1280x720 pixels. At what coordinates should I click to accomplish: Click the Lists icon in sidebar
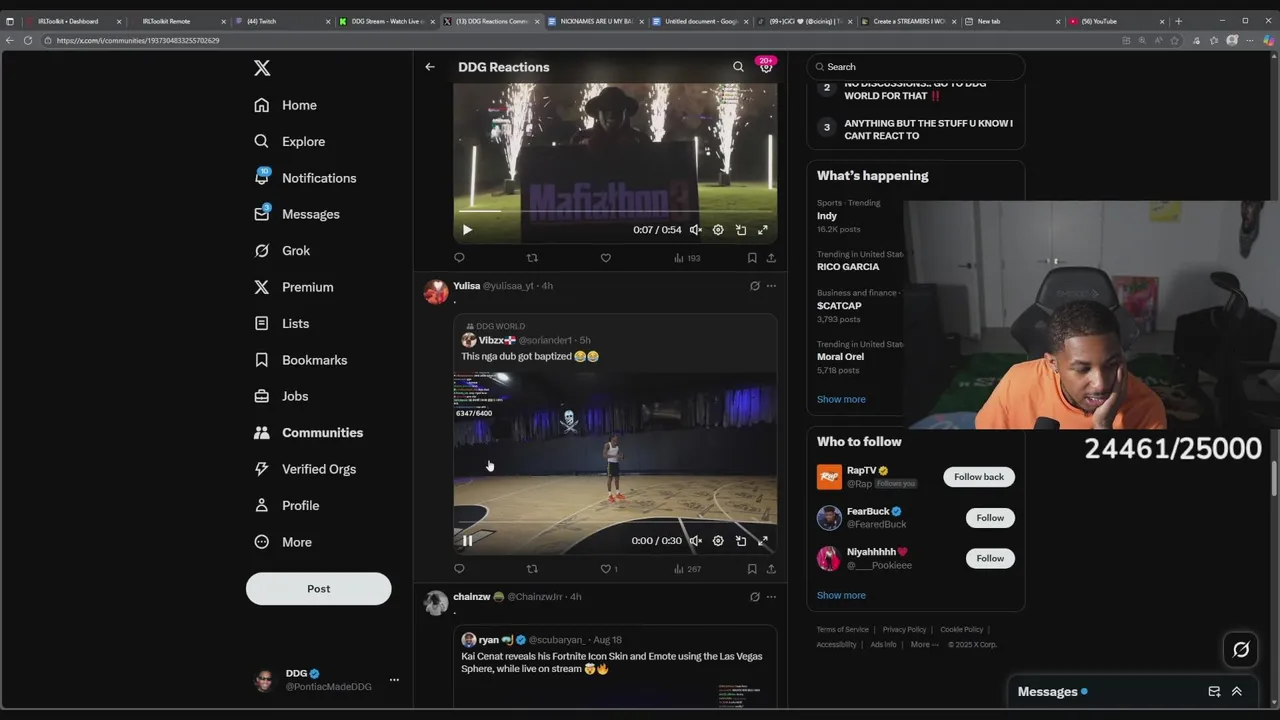(262, 323)
